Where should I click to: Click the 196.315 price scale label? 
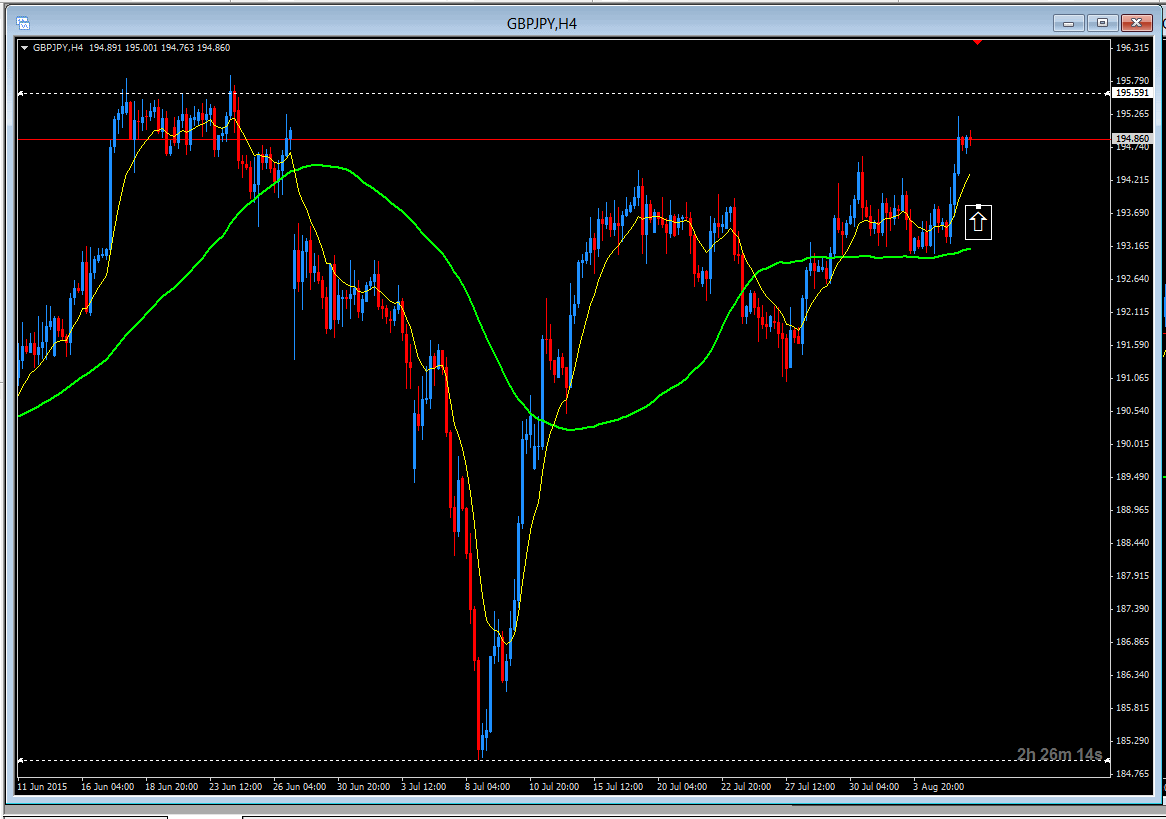pyautogui.click(x=1132, y=48)
